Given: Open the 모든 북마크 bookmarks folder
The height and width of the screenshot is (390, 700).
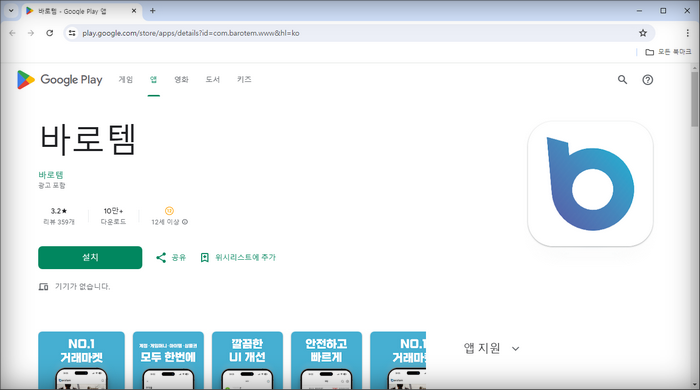Looking at the screenshot, I should point(668,52).
